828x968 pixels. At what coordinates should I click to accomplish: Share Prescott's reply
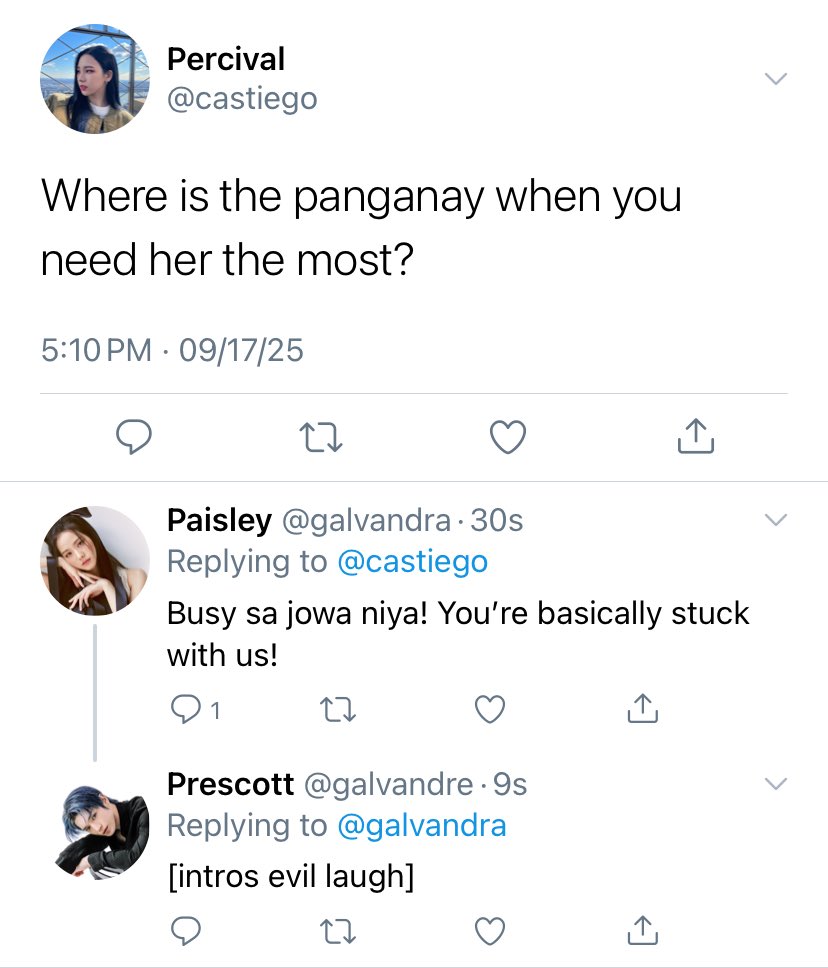pos(642,930)
